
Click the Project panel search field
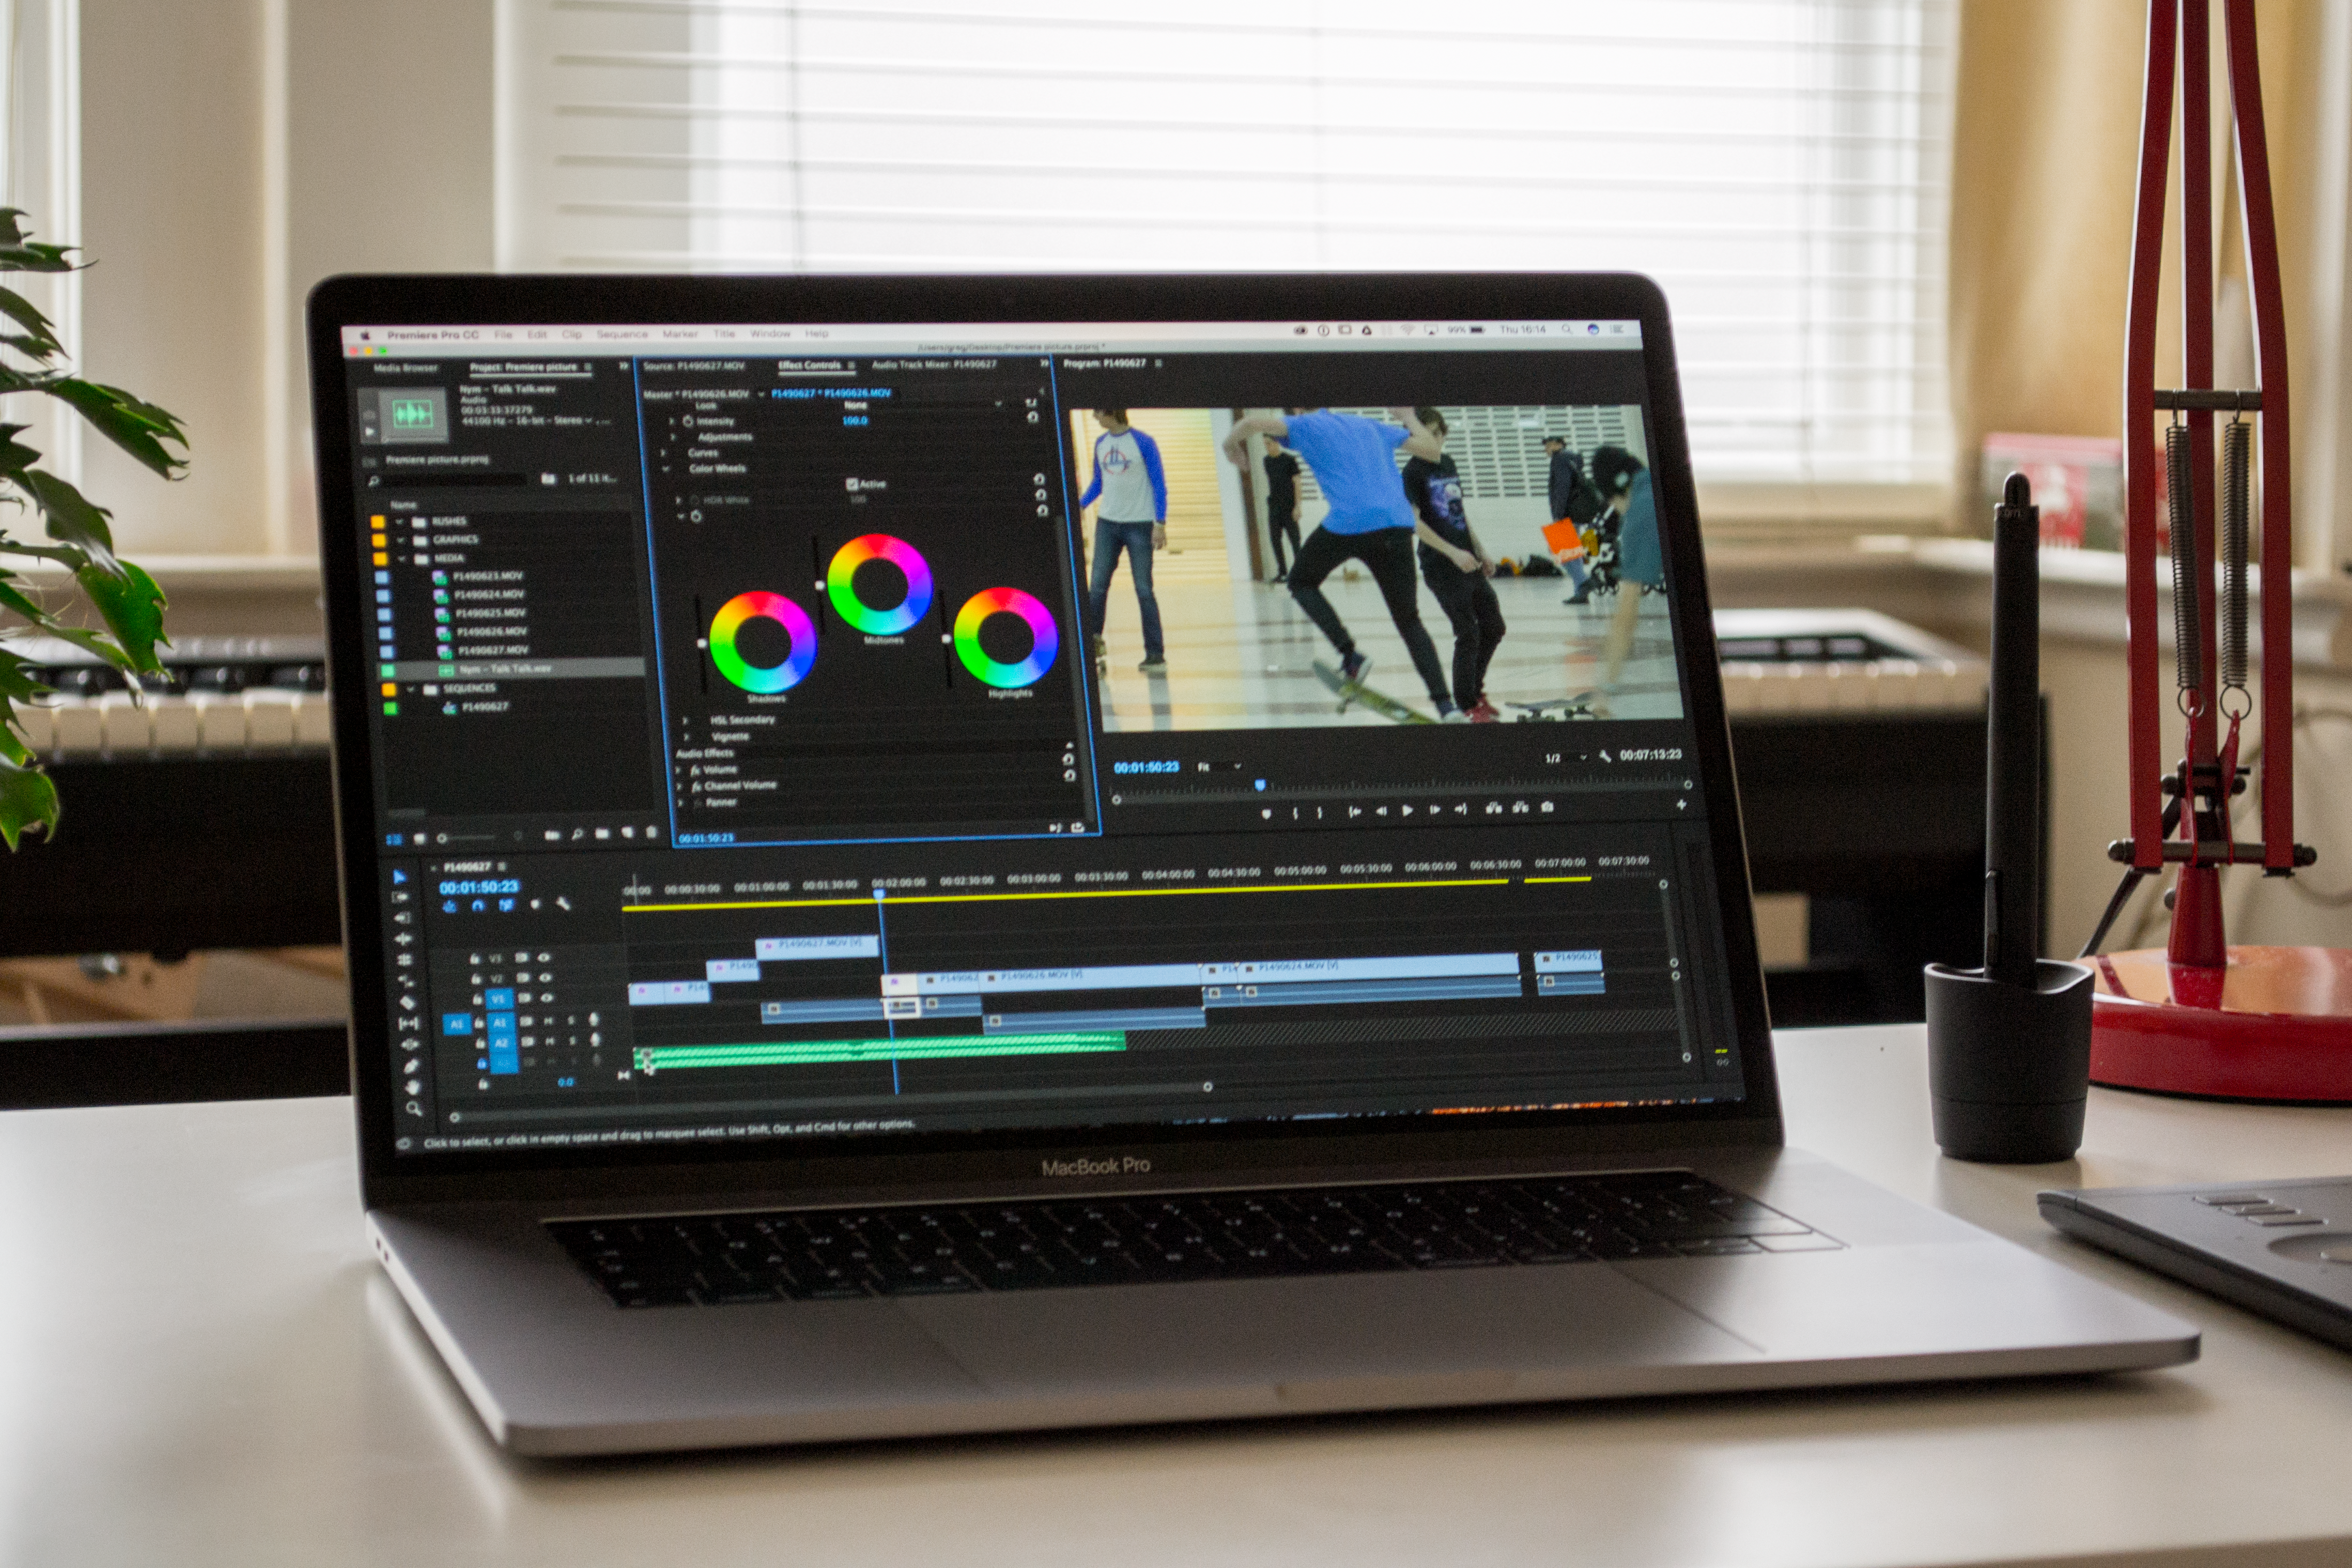(x=455, y=480)
